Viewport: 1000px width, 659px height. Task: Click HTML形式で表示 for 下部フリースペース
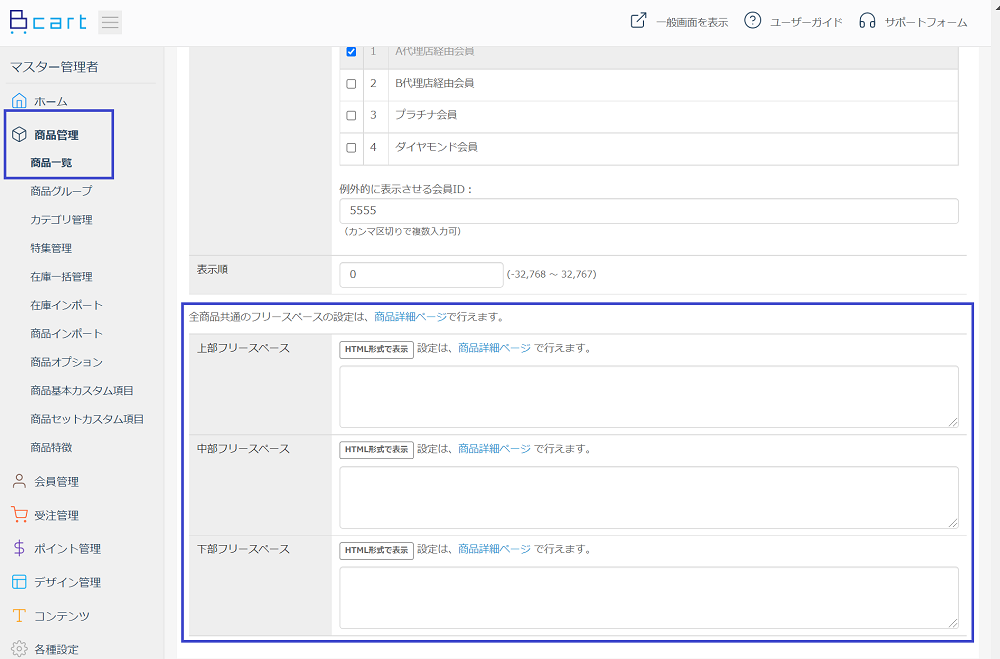tap(376, 551)
